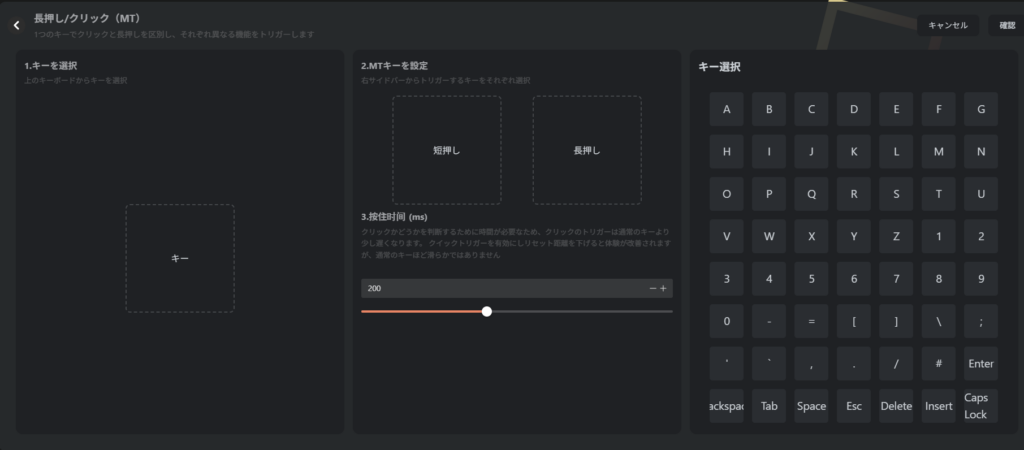Viewport: 1024px width, 450px height.
Task: Pick the Insert key
Action: (x=938, y=406)
